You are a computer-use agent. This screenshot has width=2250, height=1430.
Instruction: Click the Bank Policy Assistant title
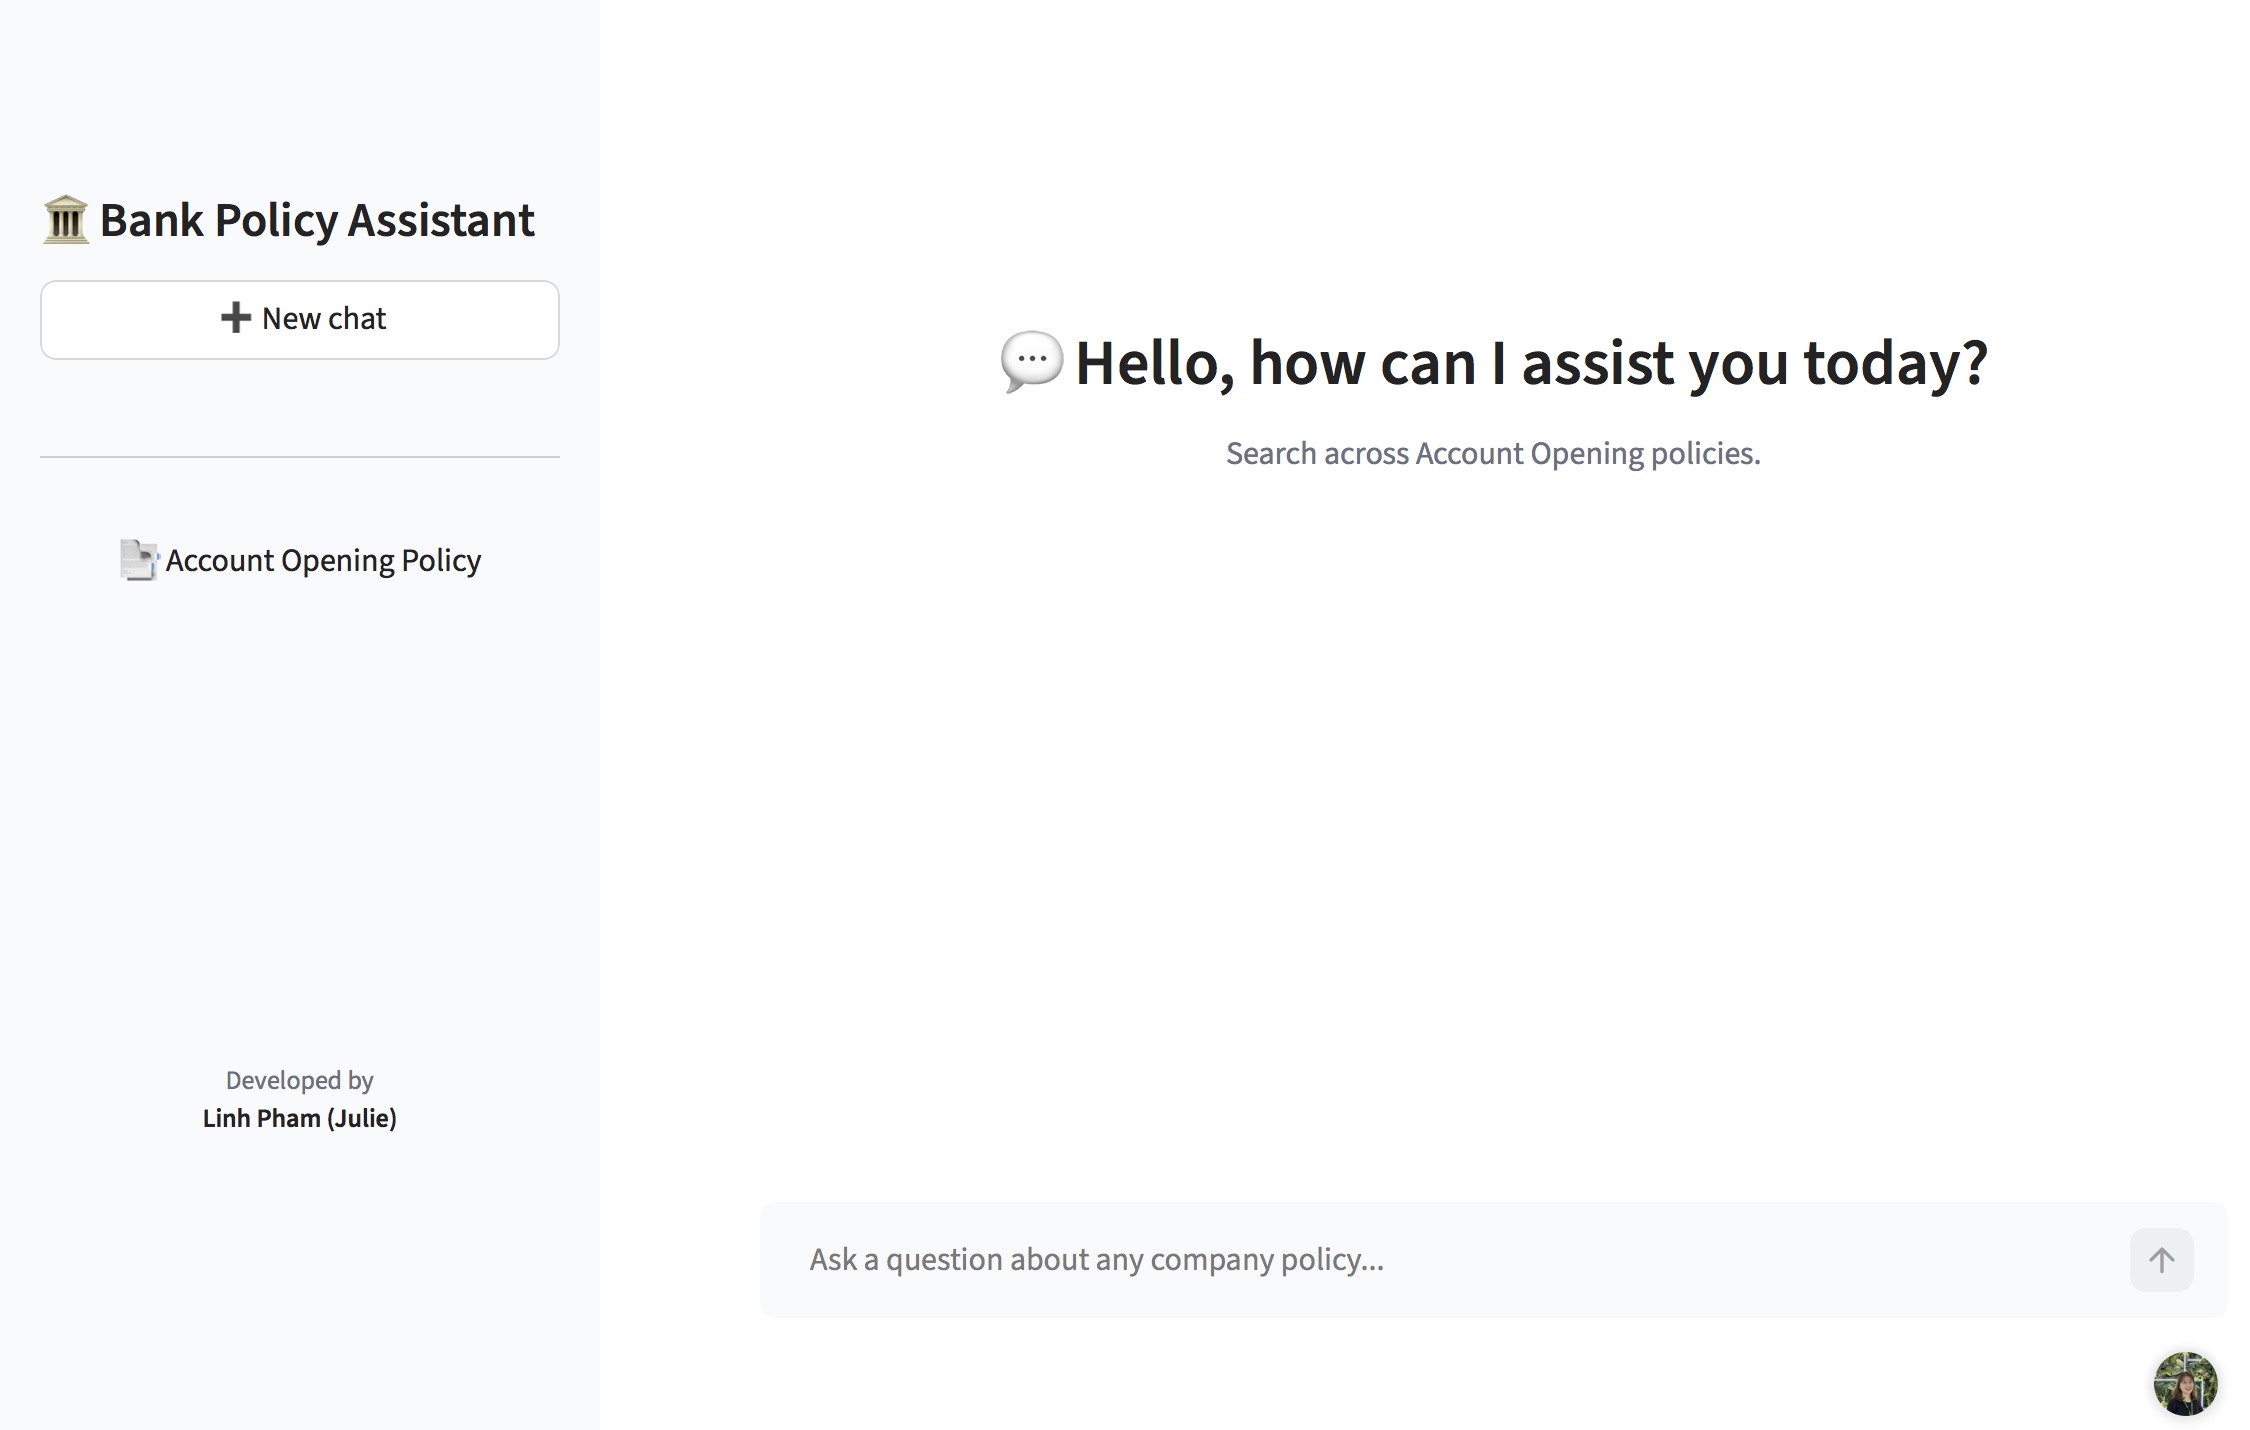(316, 220)
